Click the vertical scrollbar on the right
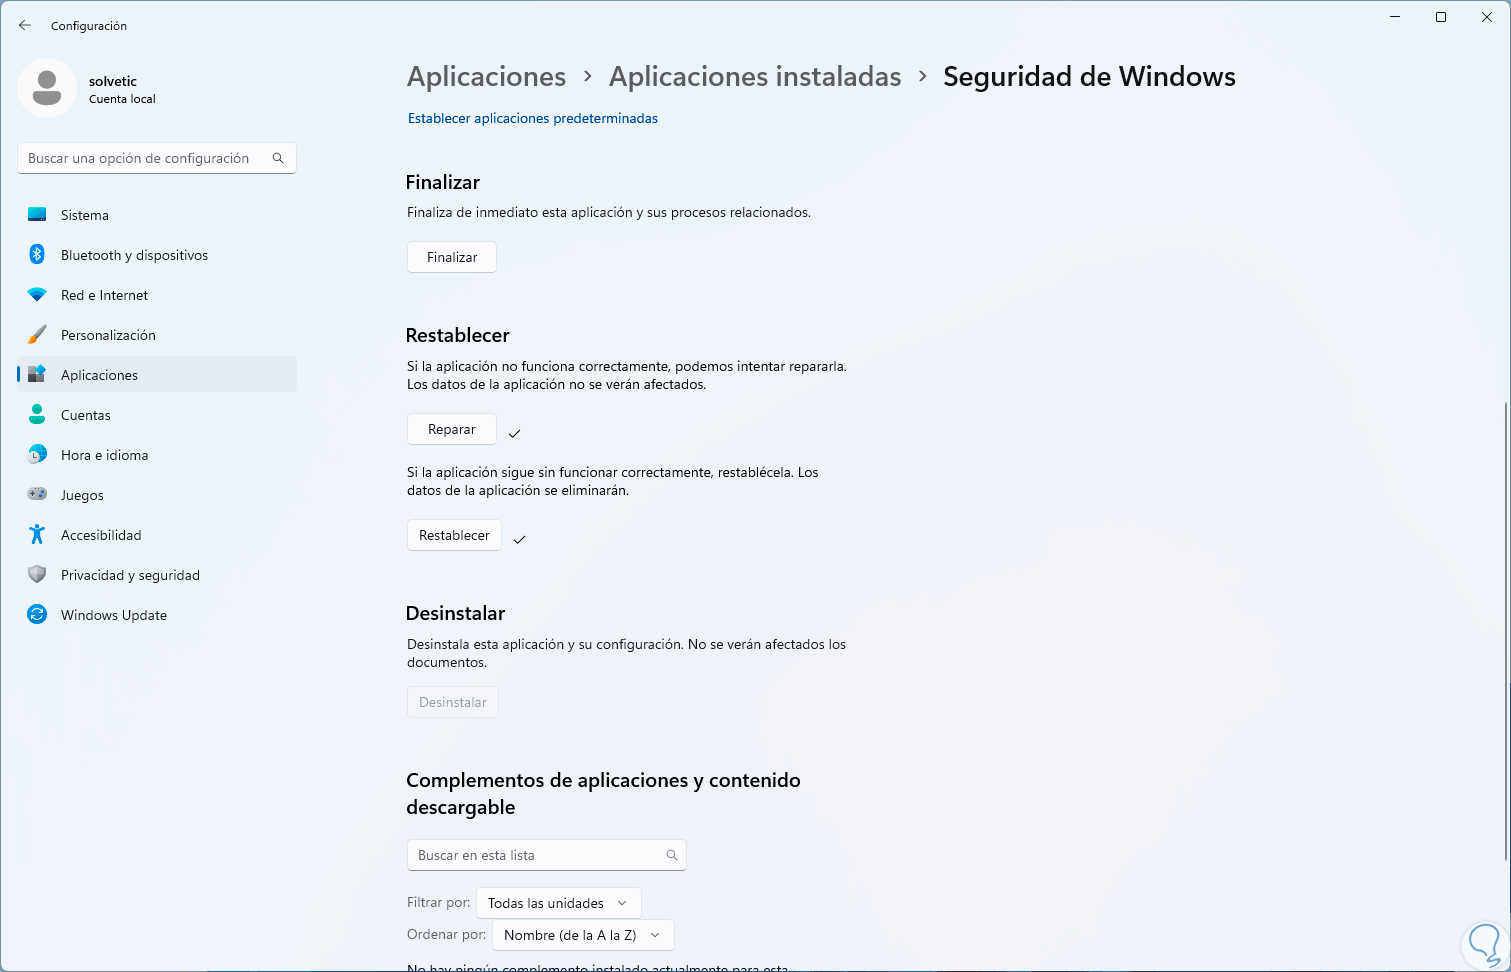Viewport: 1511px width, 972px height. 1506,630
